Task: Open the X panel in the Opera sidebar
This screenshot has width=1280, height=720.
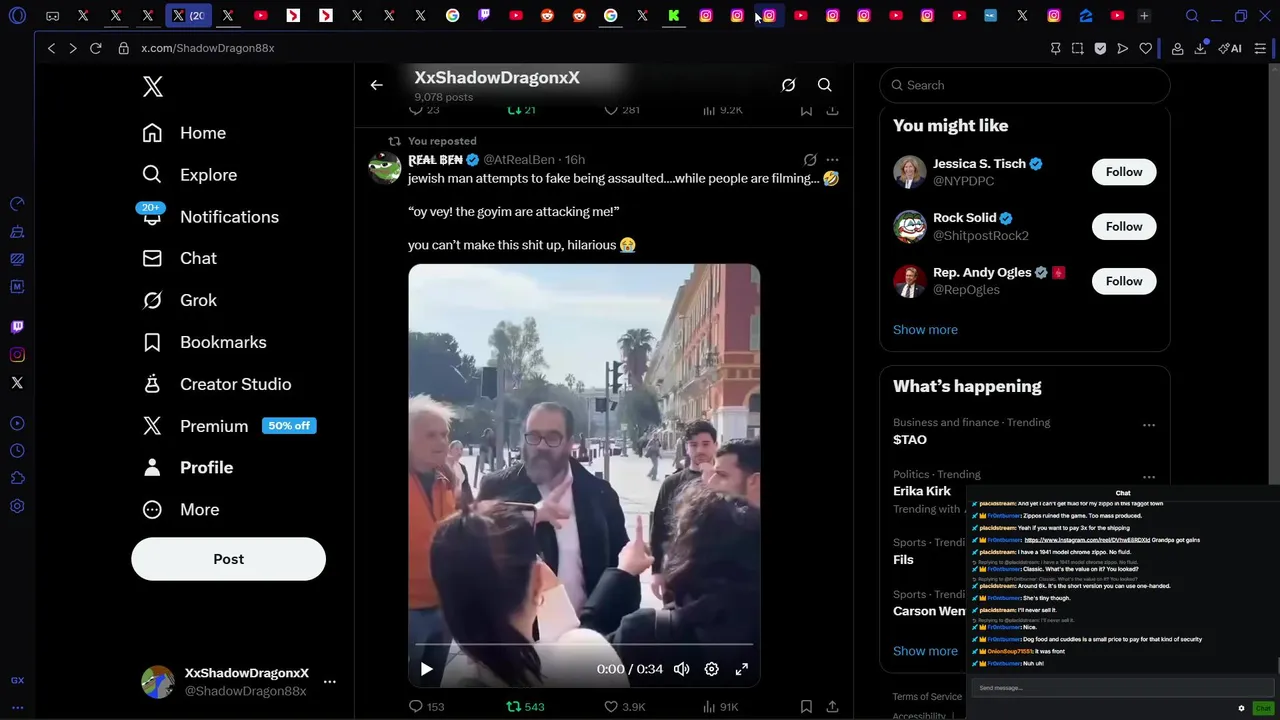Action: (x=17, y=383)
